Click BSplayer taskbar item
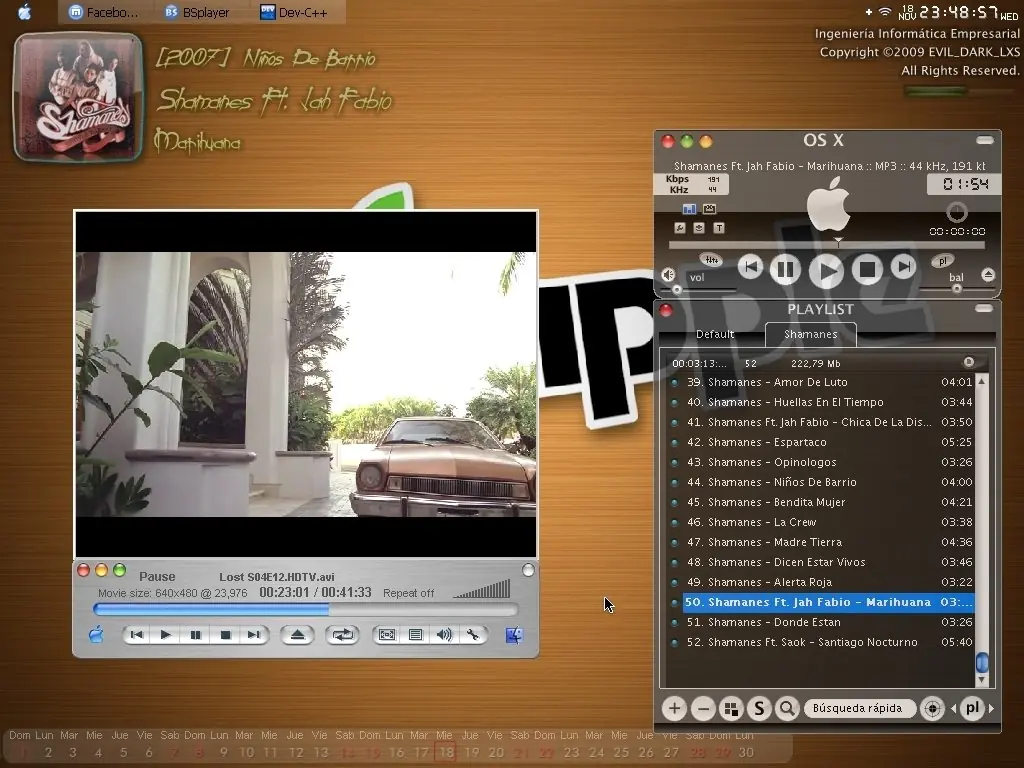The height and width of the screenshot is (768, 1024). click(x=198, y=12)
